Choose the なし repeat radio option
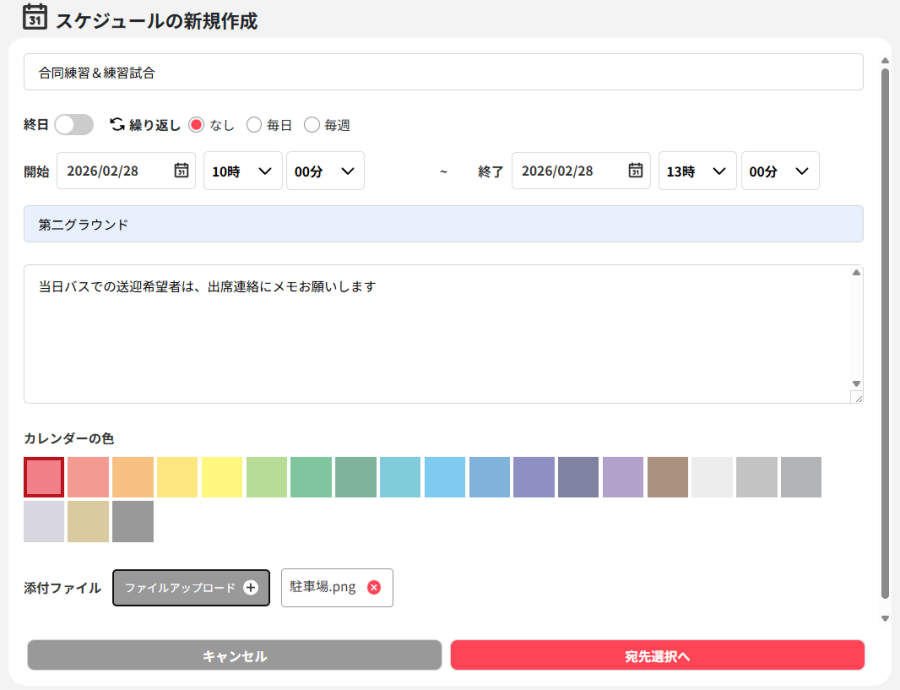 point(196,125)
